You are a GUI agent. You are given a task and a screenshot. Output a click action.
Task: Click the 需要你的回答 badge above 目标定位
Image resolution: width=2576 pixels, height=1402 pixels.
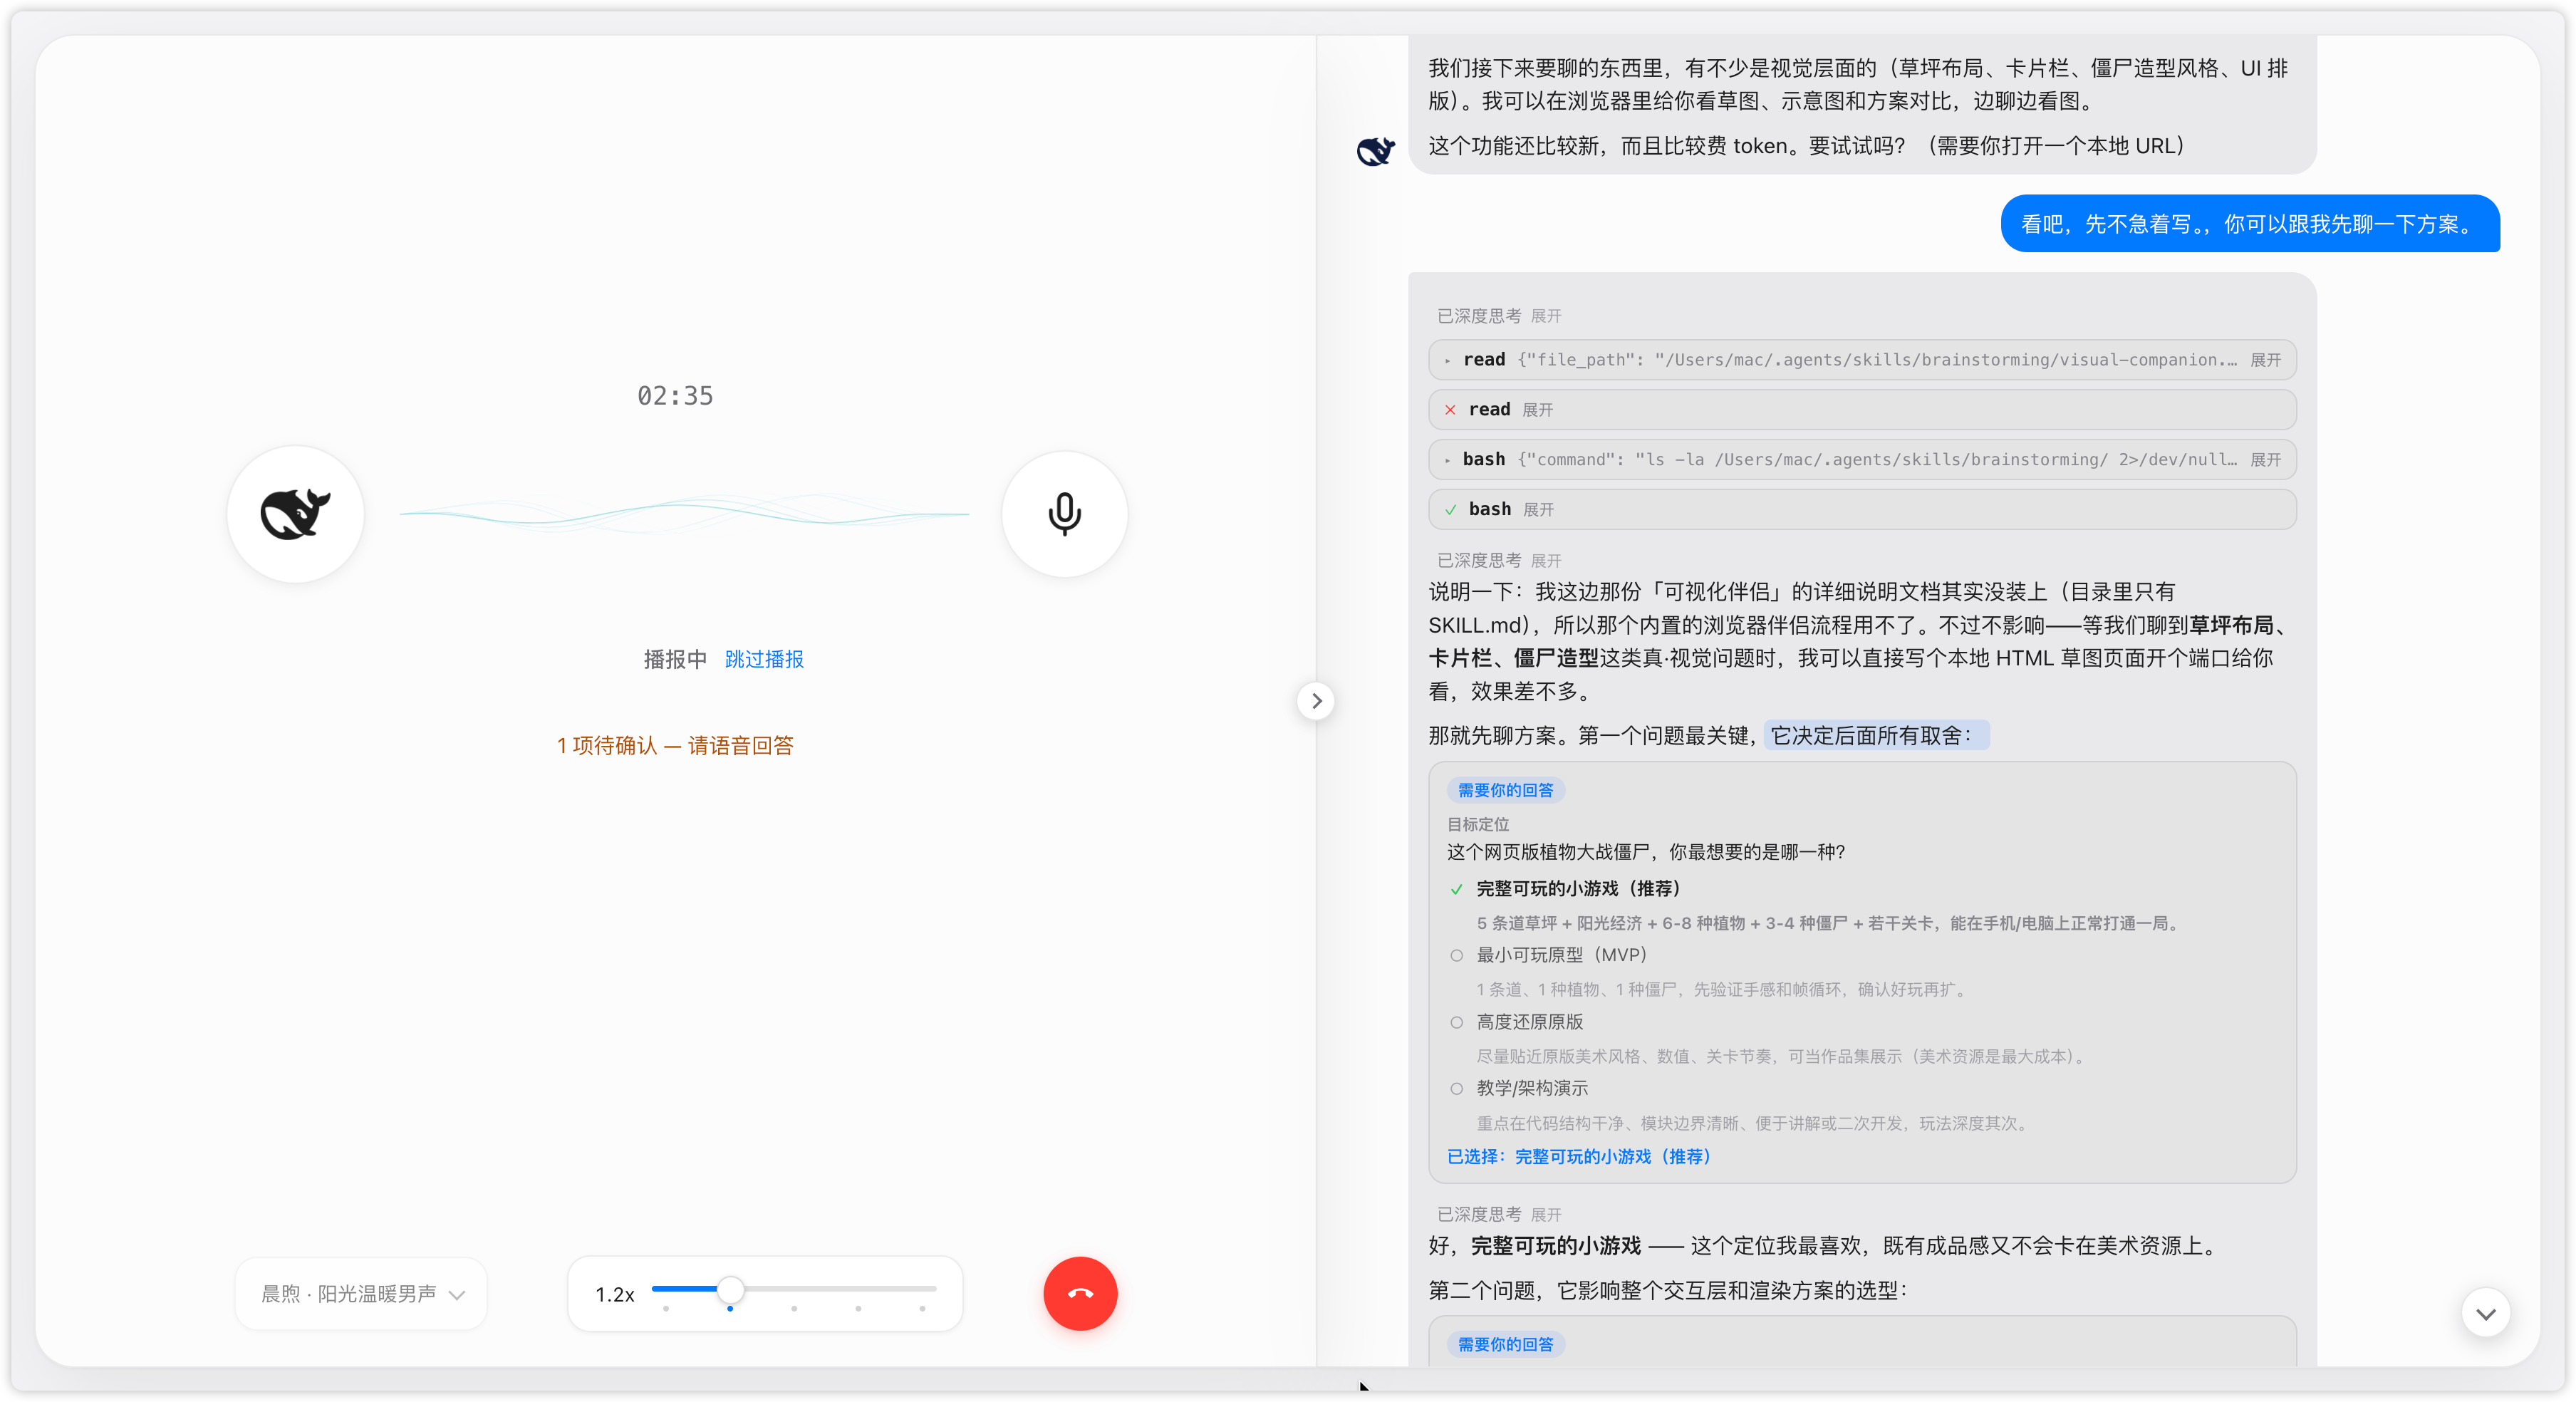(1505, 790)
